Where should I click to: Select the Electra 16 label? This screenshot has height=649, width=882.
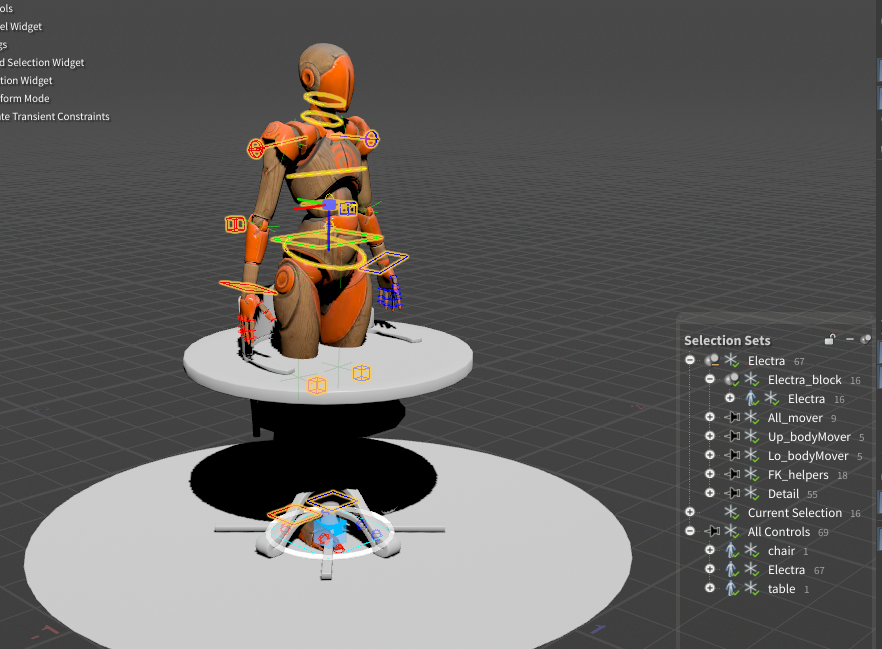806,399
